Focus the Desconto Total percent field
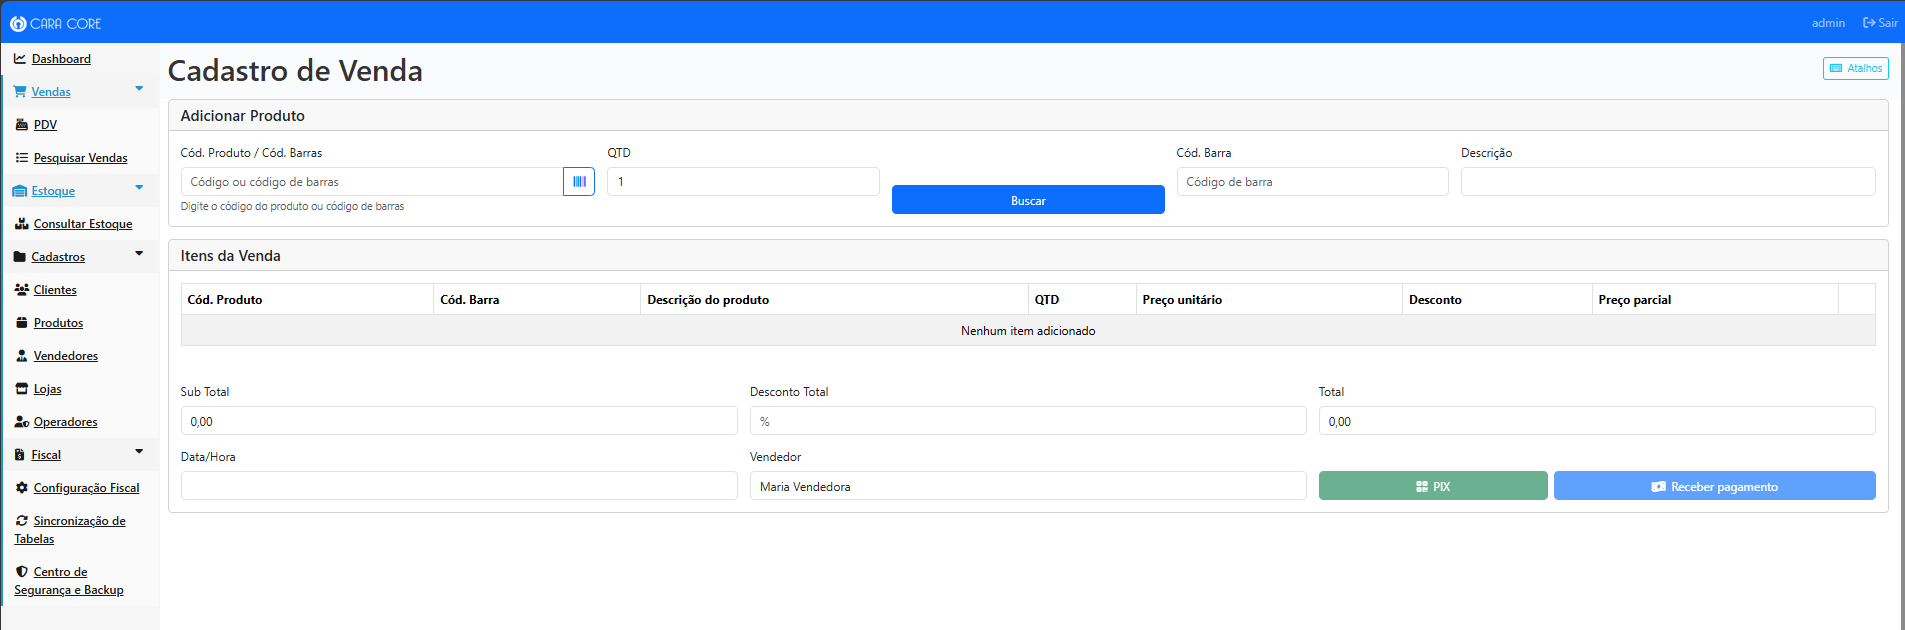This screenshot has height=630, width=1905. point(1027,421)
